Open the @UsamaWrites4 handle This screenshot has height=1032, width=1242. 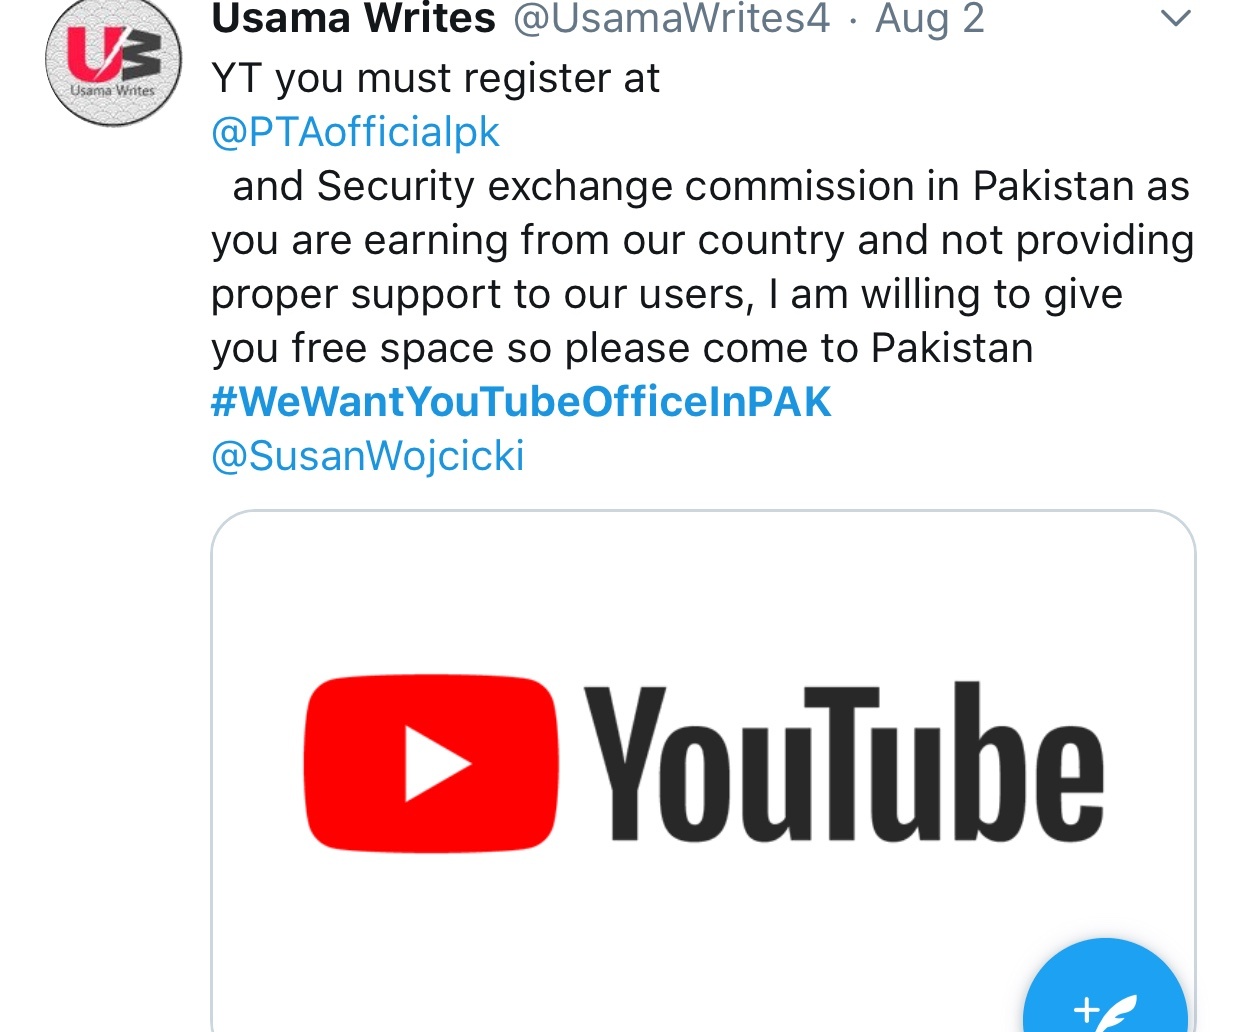(x=671, y=18)
